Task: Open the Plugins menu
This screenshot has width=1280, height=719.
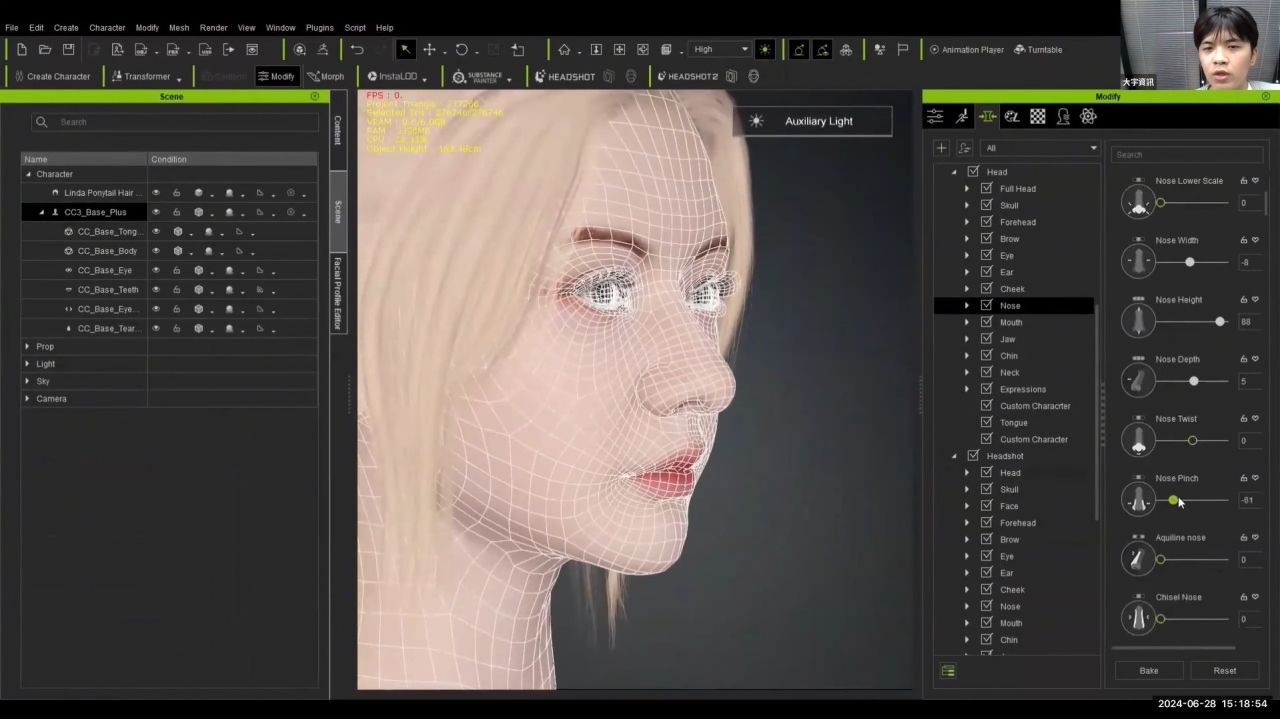Action: coord(319,28)
